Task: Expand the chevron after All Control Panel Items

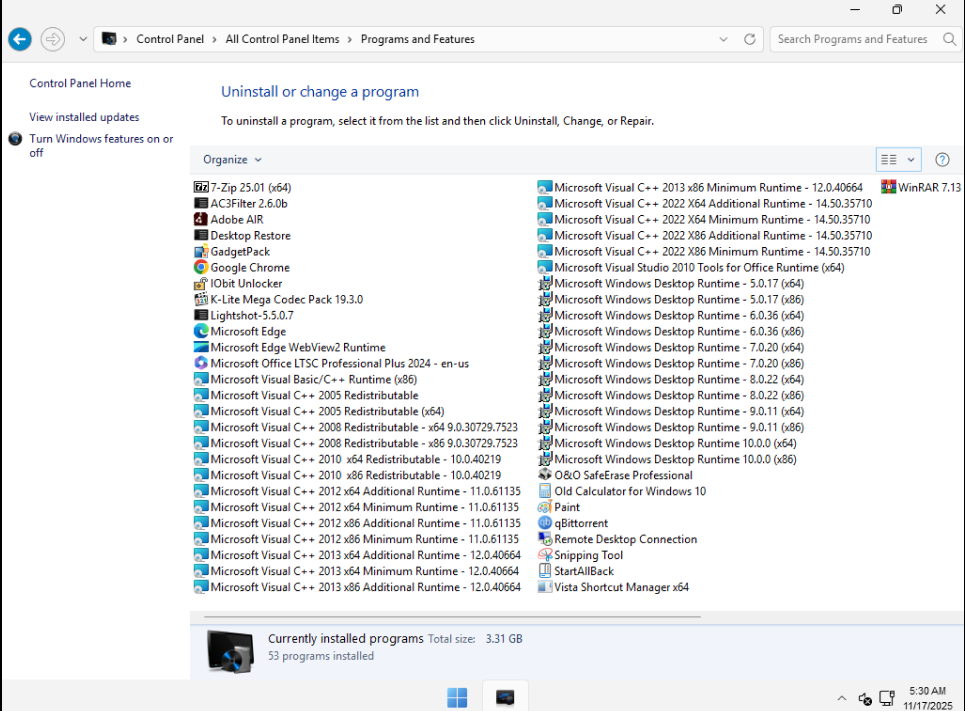Action: [x=350, y=39]
